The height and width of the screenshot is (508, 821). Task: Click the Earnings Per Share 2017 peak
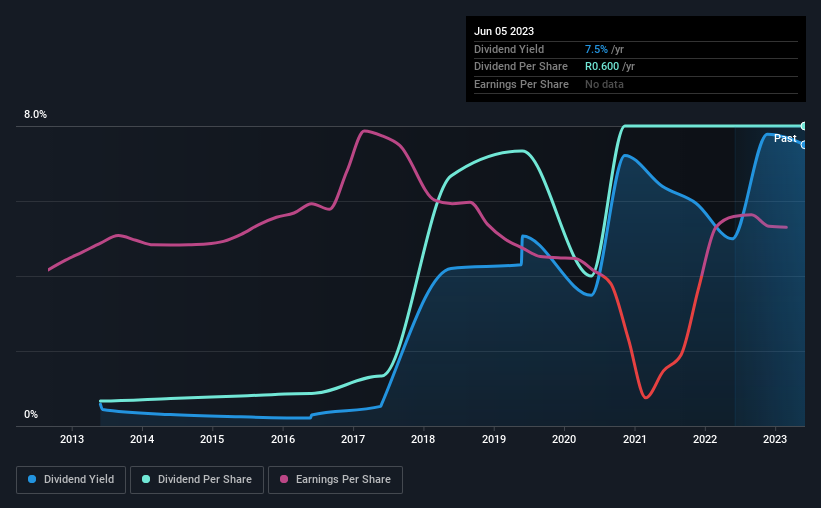click(364, 131)
